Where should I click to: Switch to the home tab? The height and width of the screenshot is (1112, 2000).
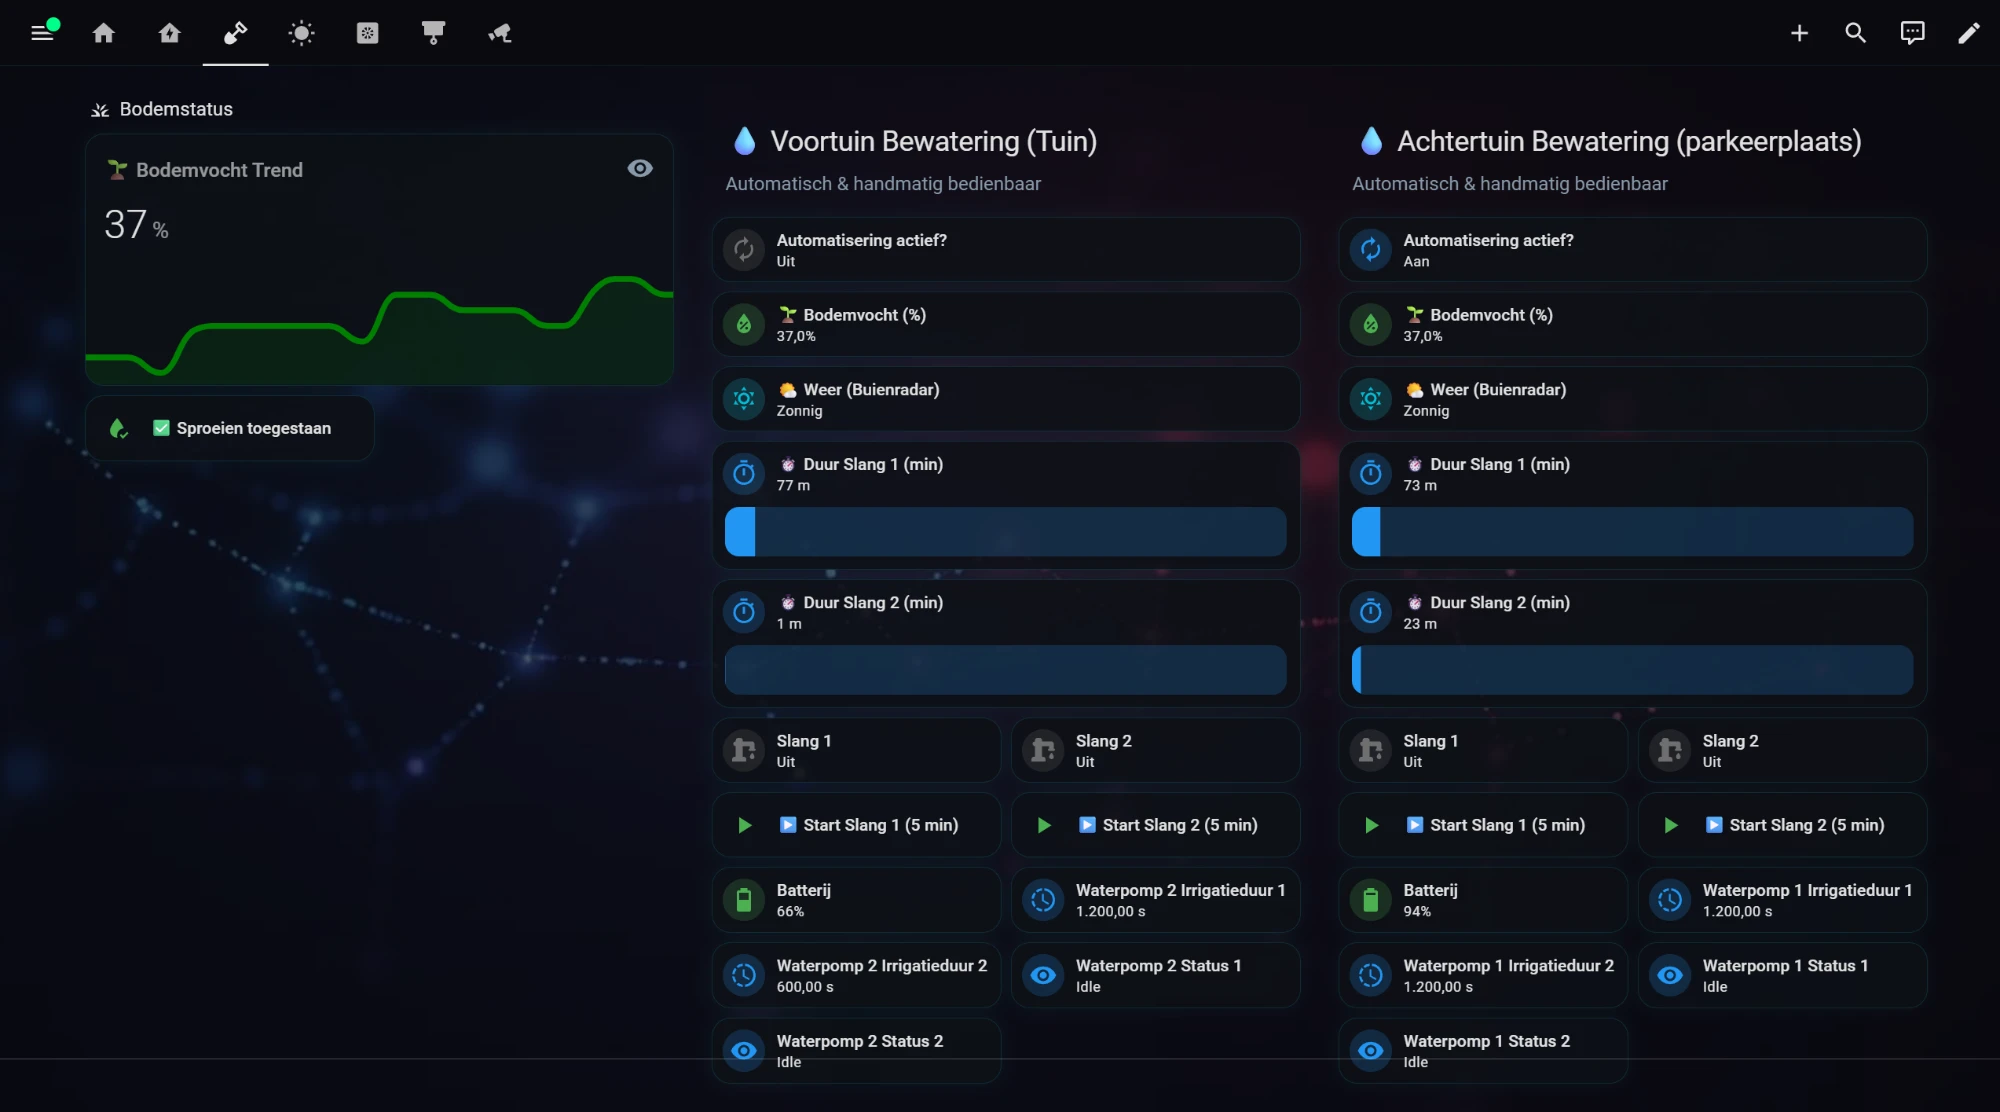(104, 33)
